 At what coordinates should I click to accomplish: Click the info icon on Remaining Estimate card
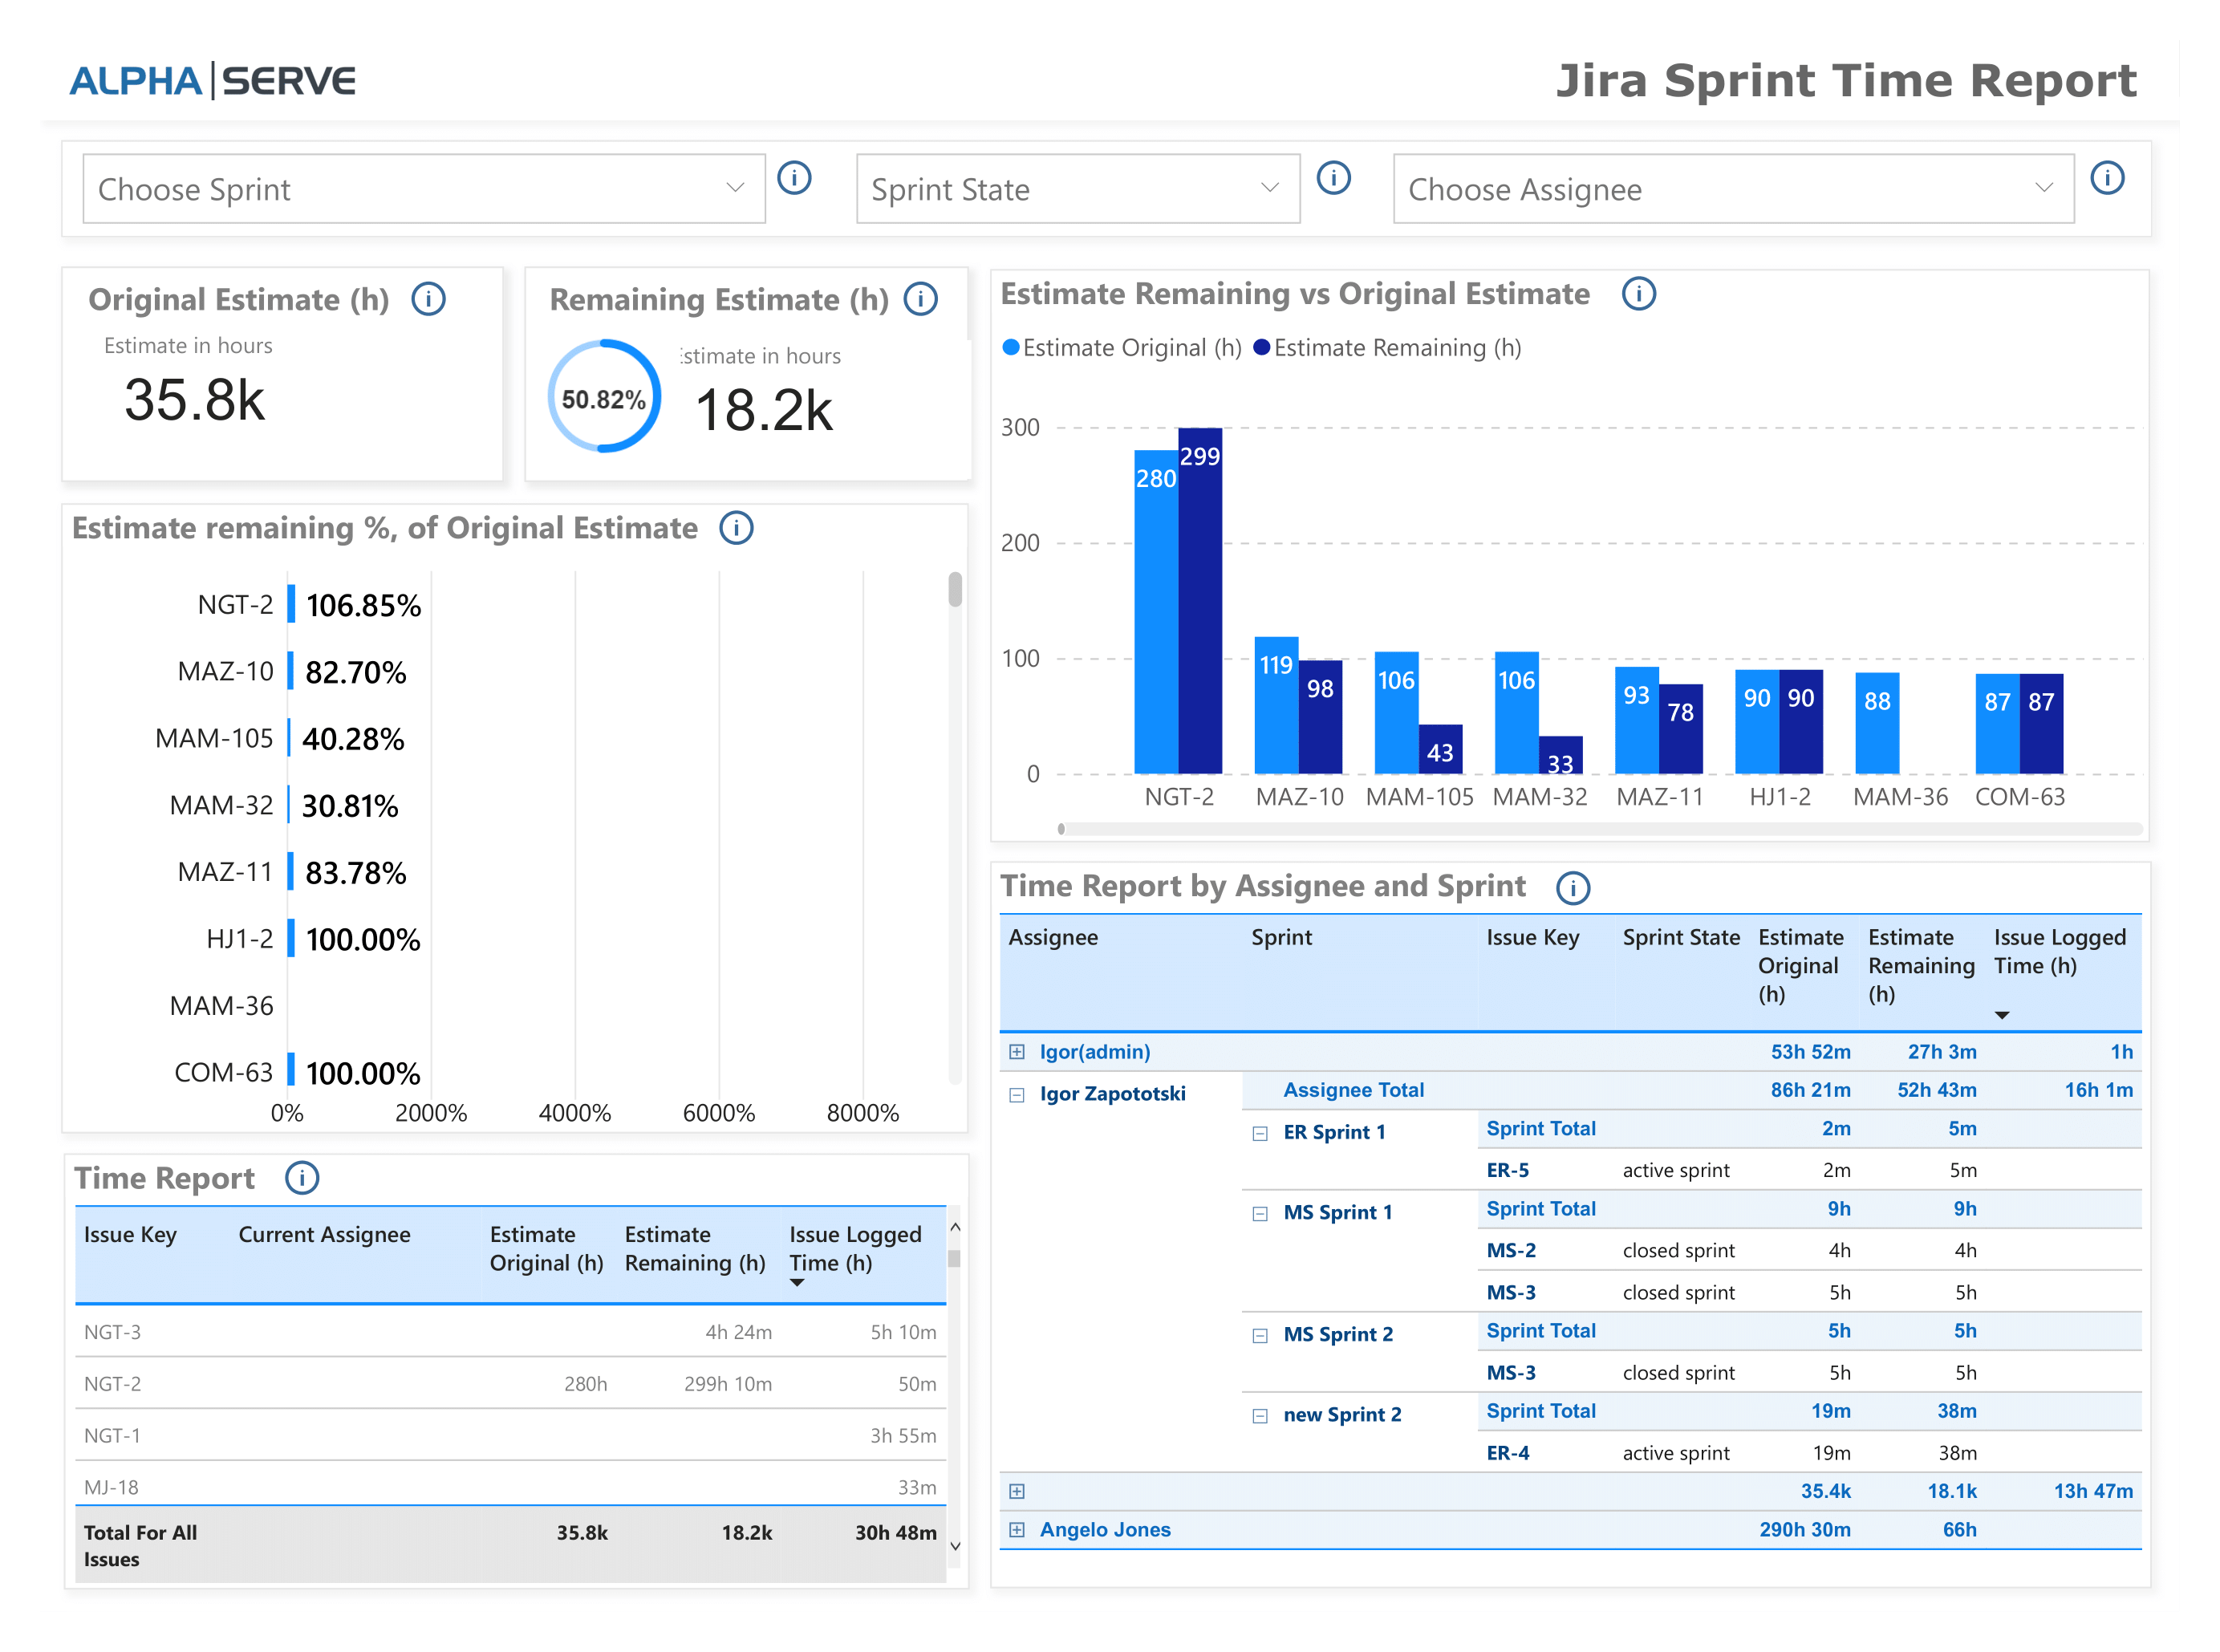[920, 299]
